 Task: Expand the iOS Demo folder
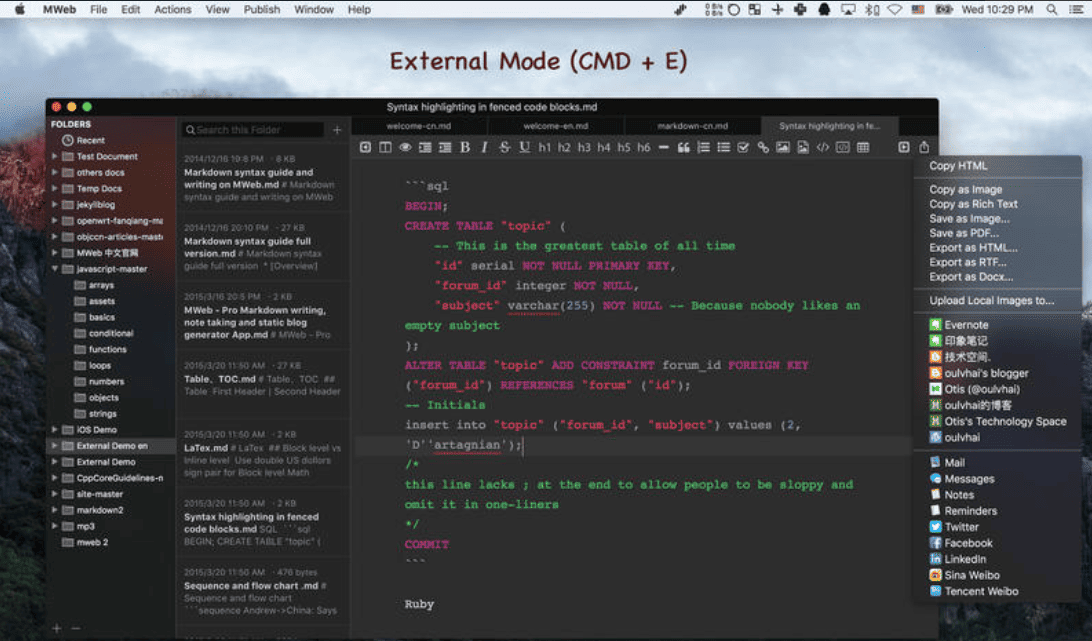click(x=54, y=430)
